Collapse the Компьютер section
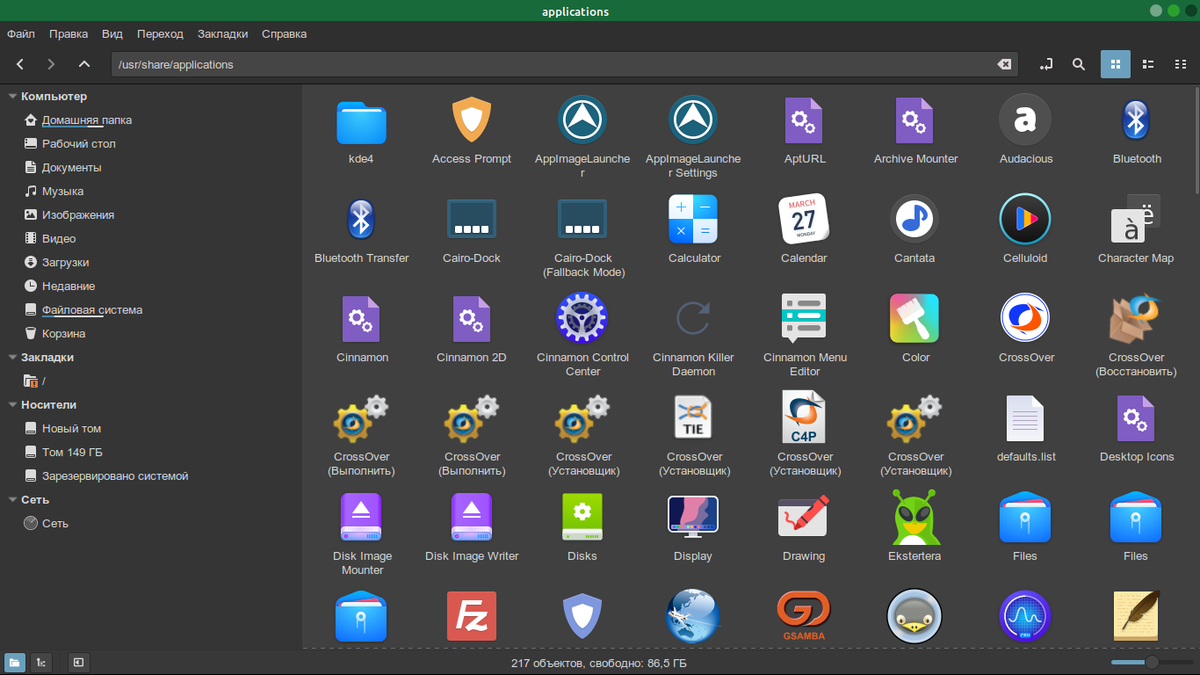Screen dimensions: 1200x675 click(12, 97)
